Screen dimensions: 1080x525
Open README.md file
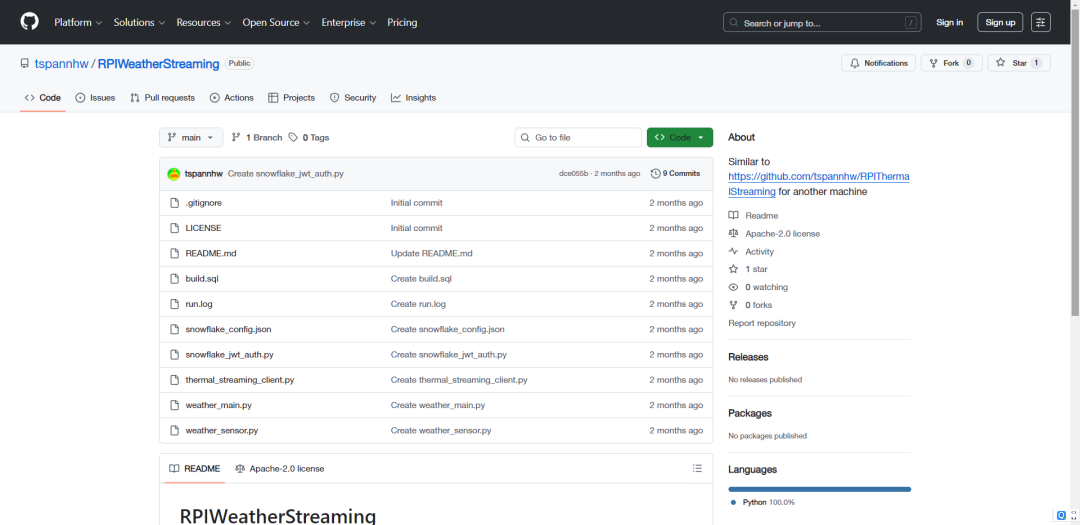tap(211, 253)
